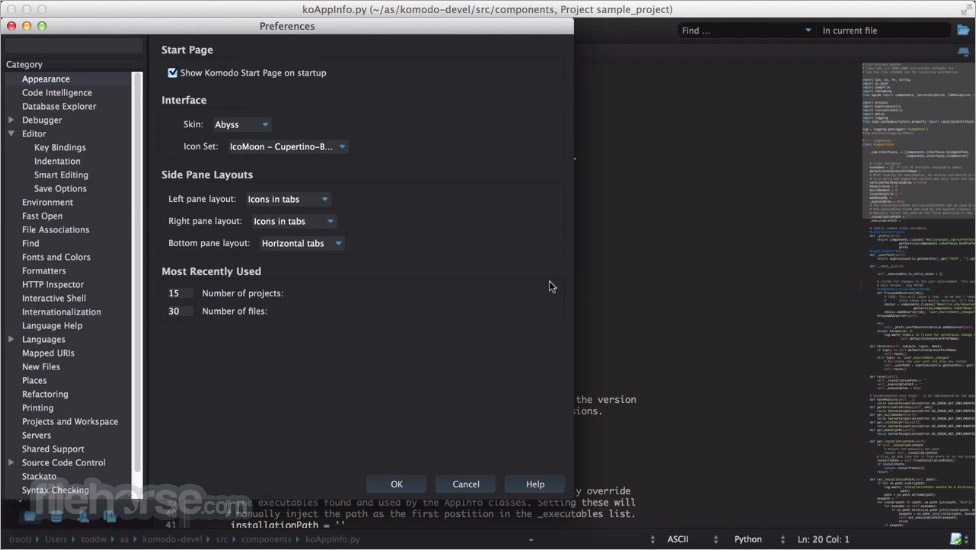Open Save Options preferences

coord(60,189)
